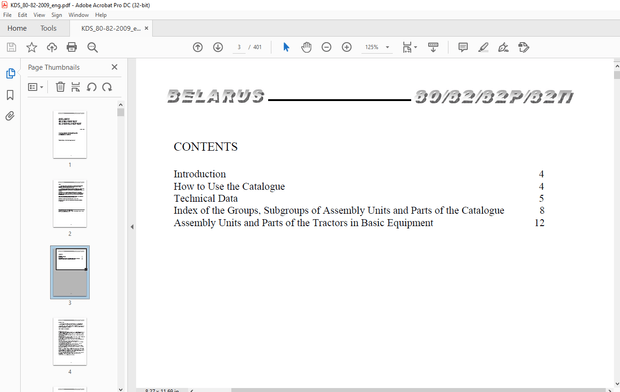Image resolution: width=620 pixels, height=392 pixels.
Task: Rotate page clockwise in thumbnails panel
Action: tap(107, 87)
